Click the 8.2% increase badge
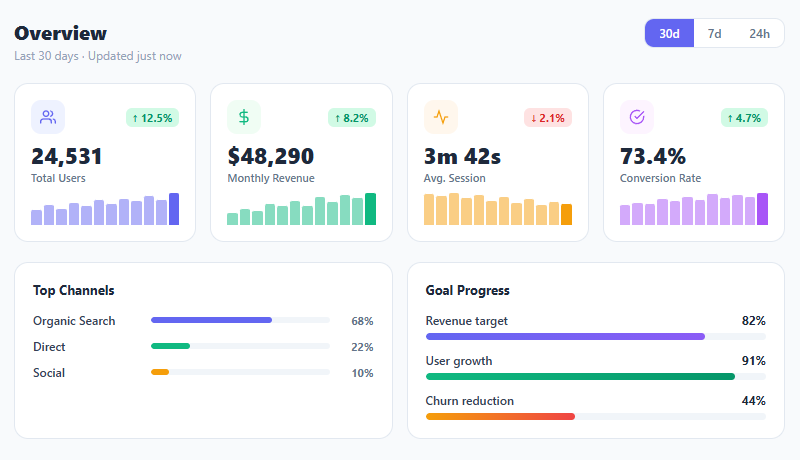The image size is (800, 460). tap(352, 118)
